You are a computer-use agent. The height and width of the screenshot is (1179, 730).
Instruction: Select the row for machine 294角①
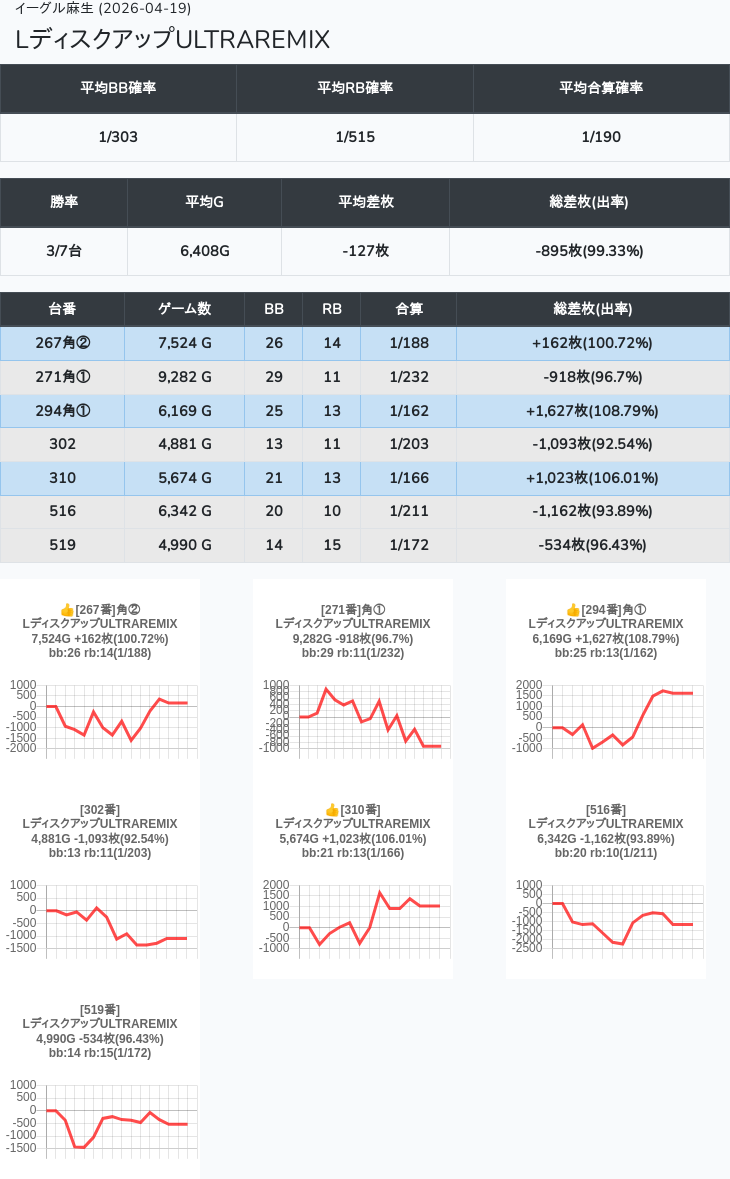(62, 411)
